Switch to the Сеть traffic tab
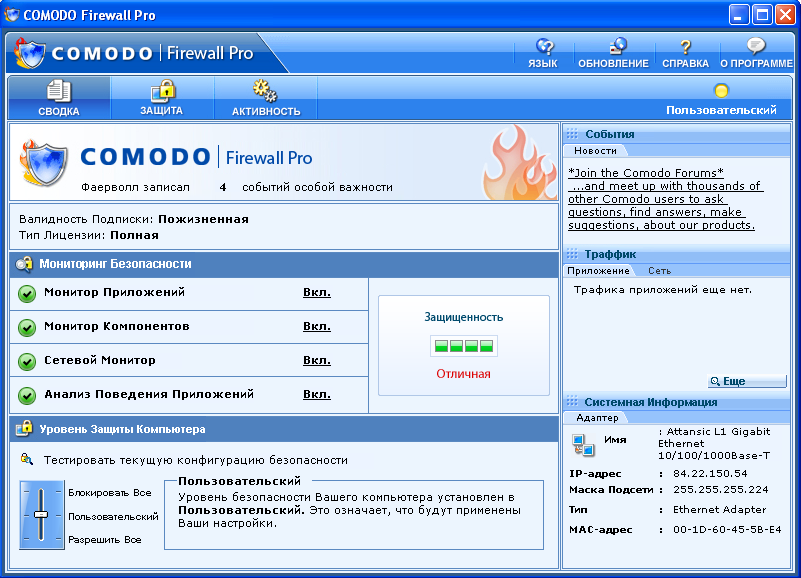 659,271
